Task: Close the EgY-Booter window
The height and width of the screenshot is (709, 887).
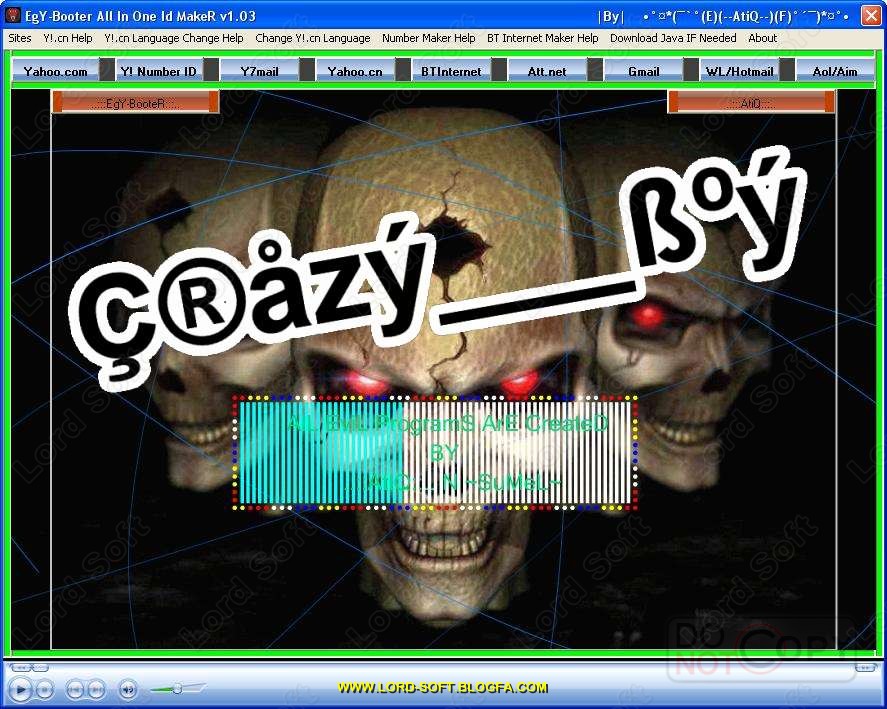Action: click(x=871, y=15)
